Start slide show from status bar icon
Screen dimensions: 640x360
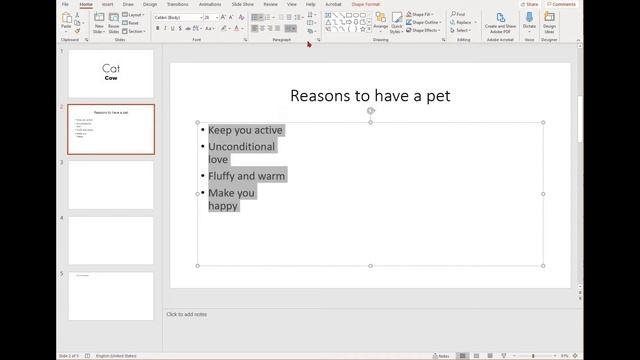click(504, 356)
